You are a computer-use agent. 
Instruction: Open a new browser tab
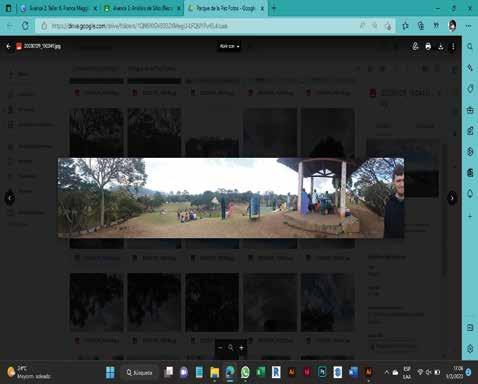(x=274, y=8)
